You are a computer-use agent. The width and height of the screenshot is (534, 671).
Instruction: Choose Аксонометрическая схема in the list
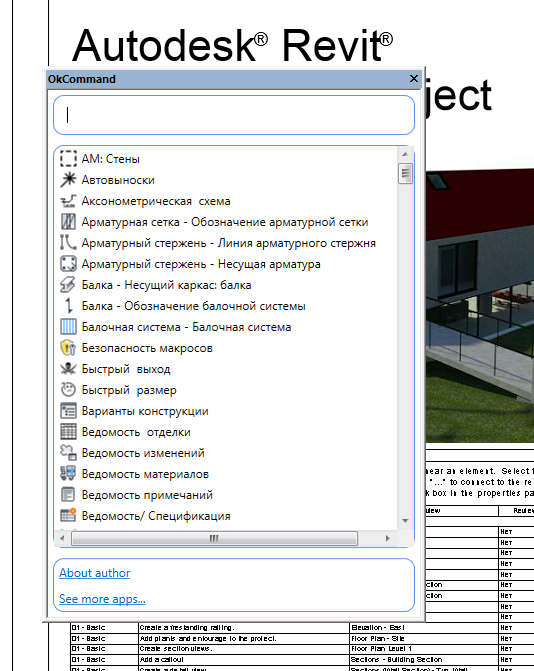click(x=156, y=201)
